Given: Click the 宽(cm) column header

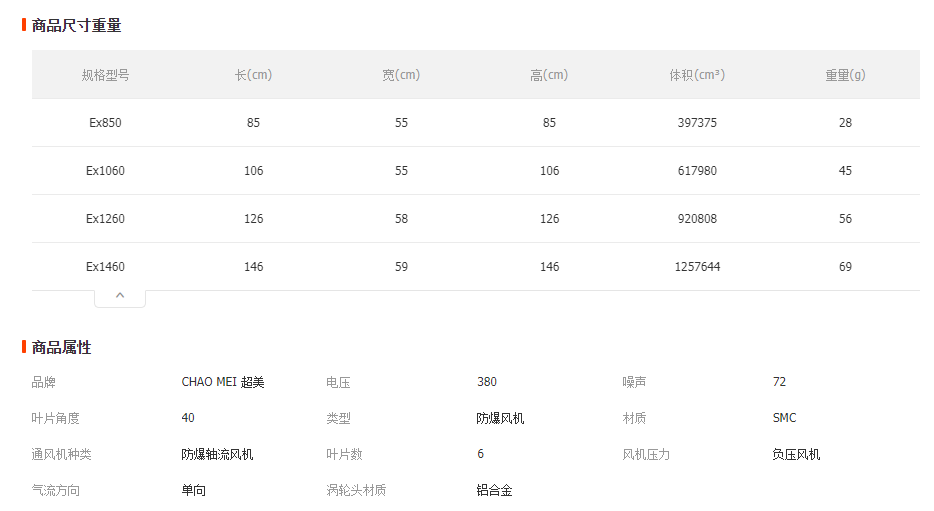Looking at the screenshot, I should (401, 75).
